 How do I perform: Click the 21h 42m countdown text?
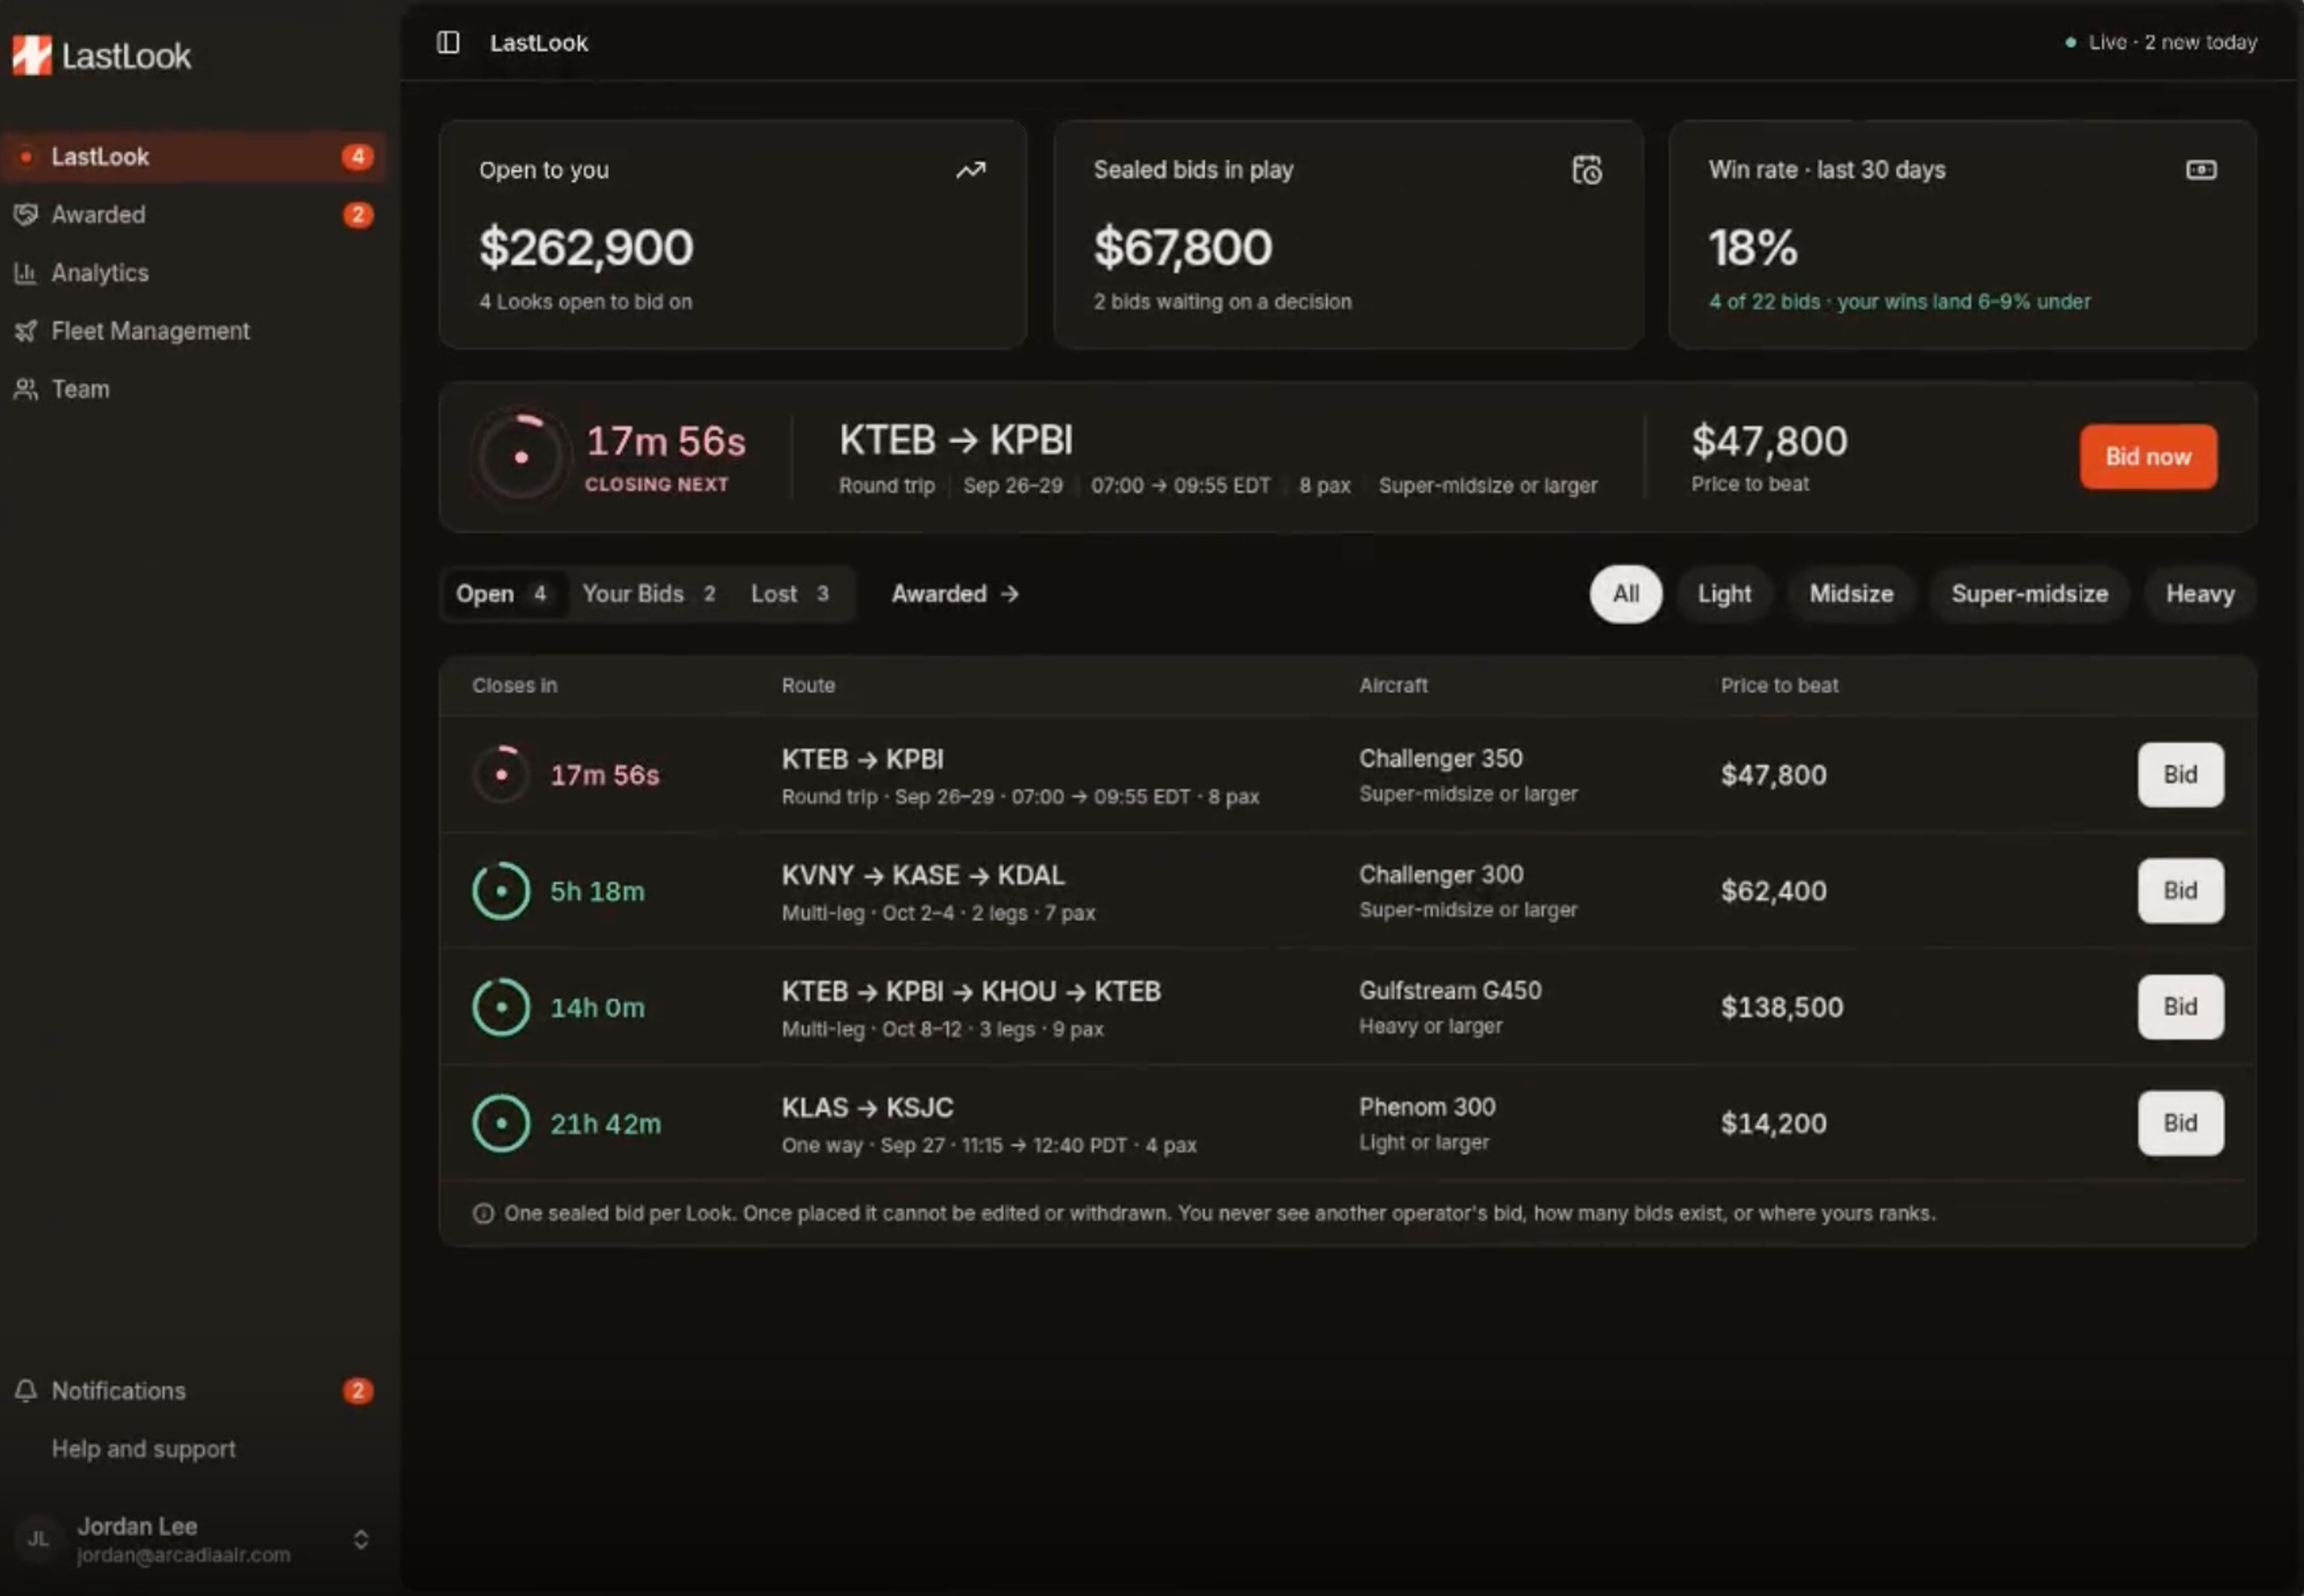(605, 1123)
